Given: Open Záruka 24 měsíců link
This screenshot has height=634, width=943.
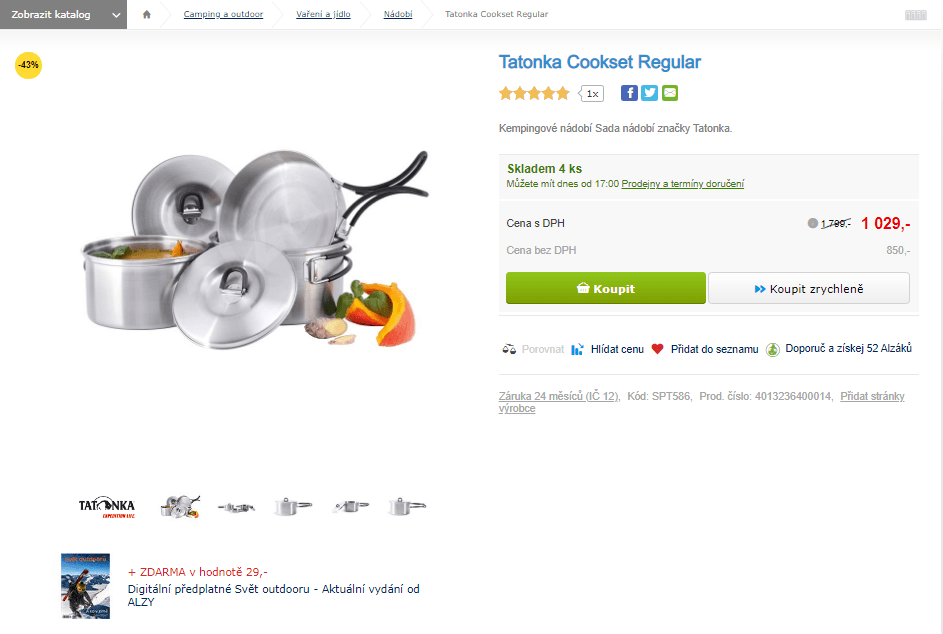Looking at the screenshot, I should (x=559, y=396).
